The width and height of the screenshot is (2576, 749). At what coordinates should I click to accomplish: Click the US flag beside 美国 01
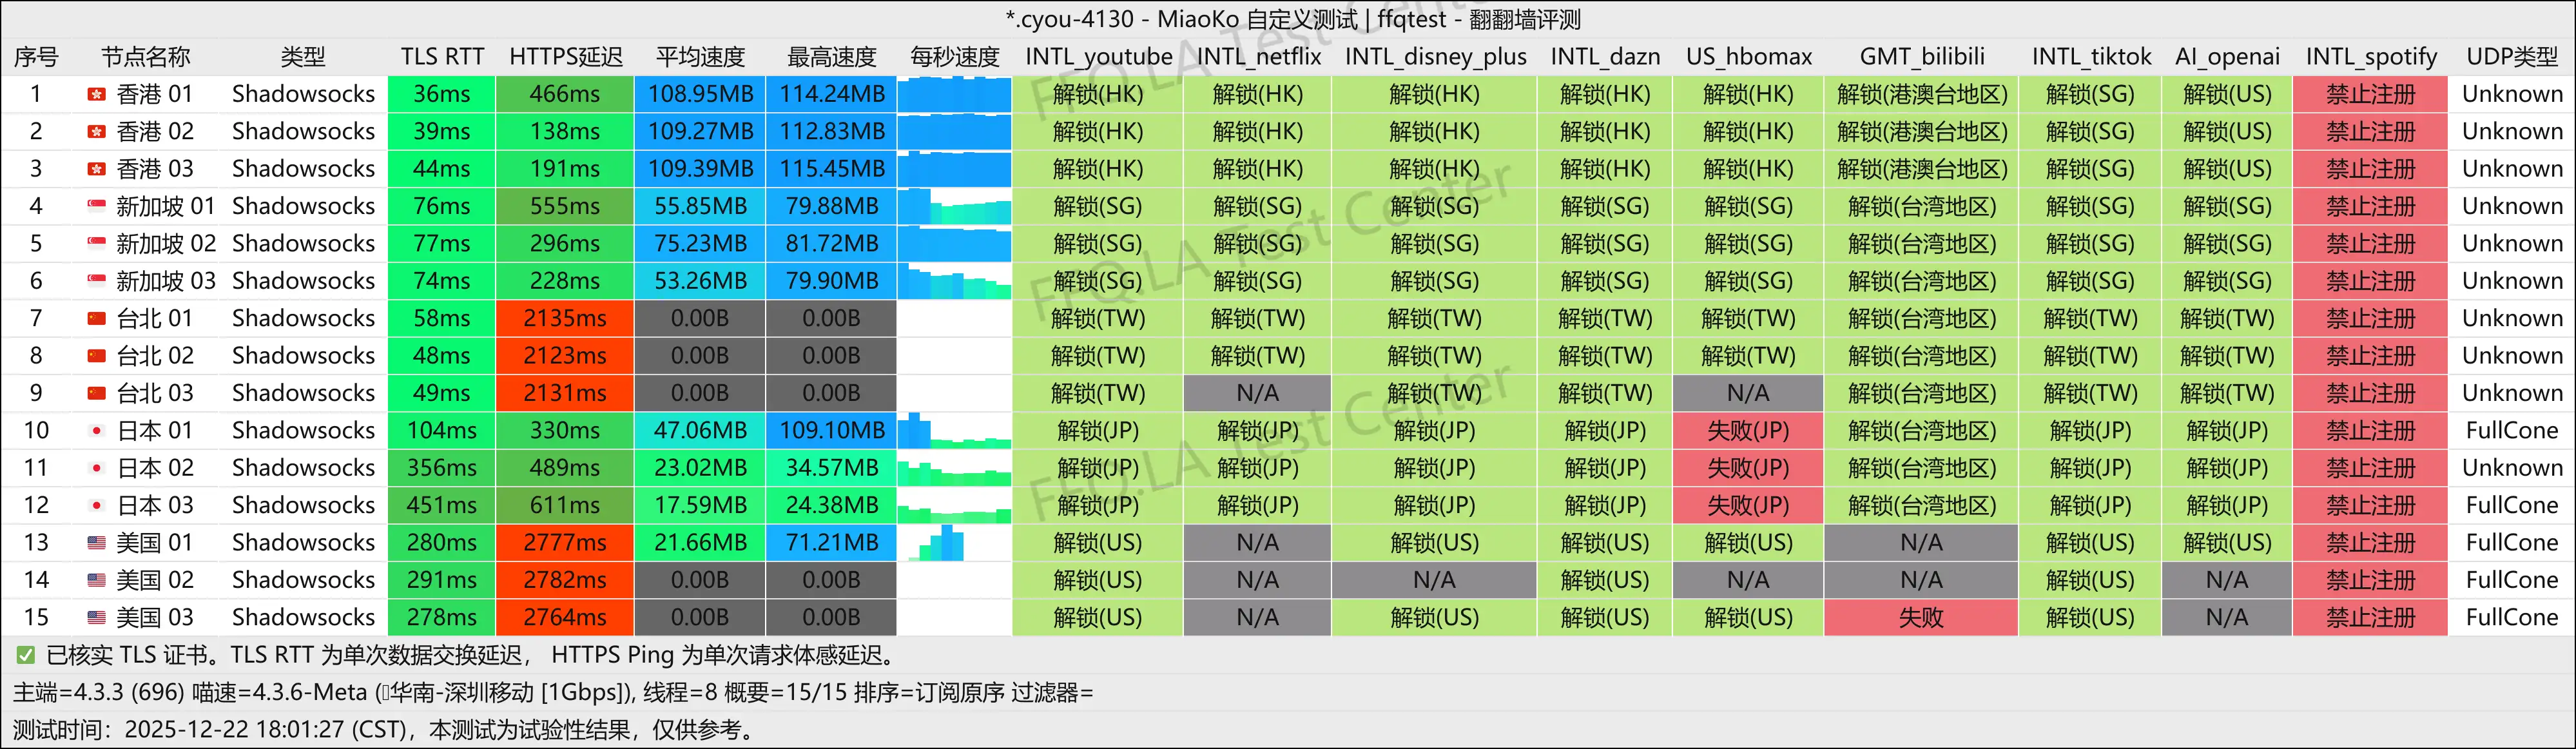pos(95,542)
